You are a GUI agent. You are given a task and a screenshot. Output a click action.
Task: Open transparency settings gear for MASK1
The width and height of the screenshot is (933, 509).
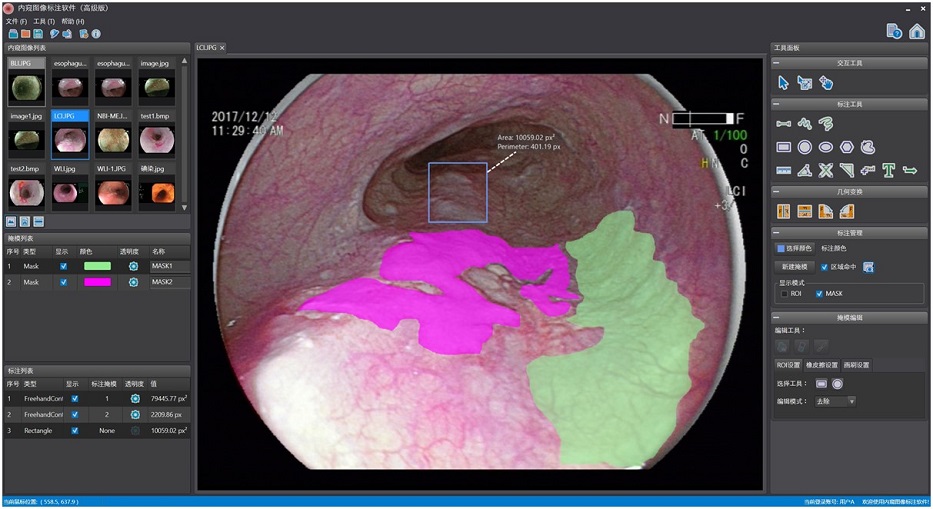133,266
